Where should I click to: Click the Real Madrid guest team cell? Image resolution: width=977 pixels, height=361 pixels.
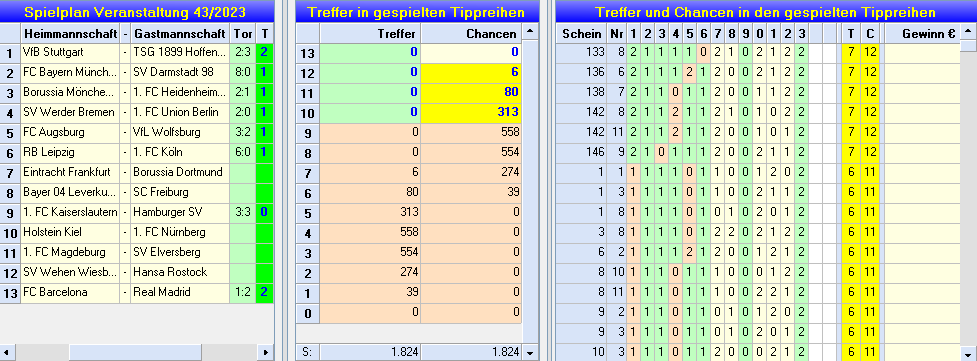pyautogui.click(x=179, y=292)
